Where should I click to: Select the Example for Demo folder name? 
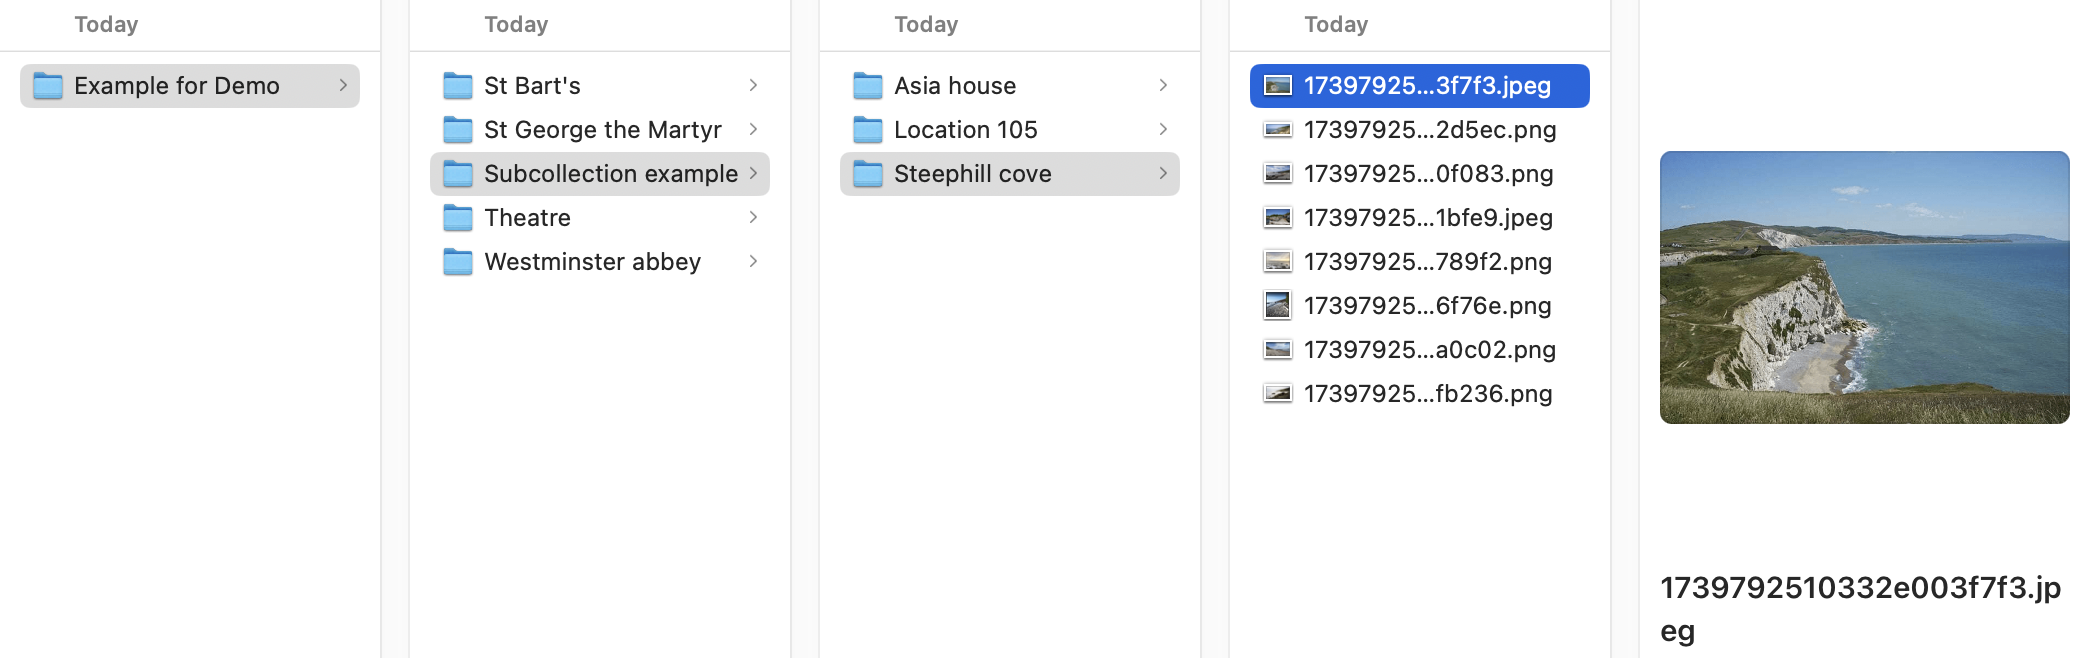[177, 86]
